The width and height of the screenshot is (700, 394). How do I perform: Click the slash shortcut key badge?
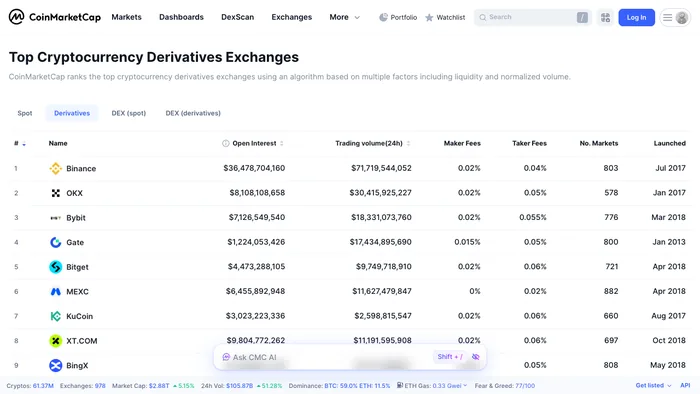582,17
